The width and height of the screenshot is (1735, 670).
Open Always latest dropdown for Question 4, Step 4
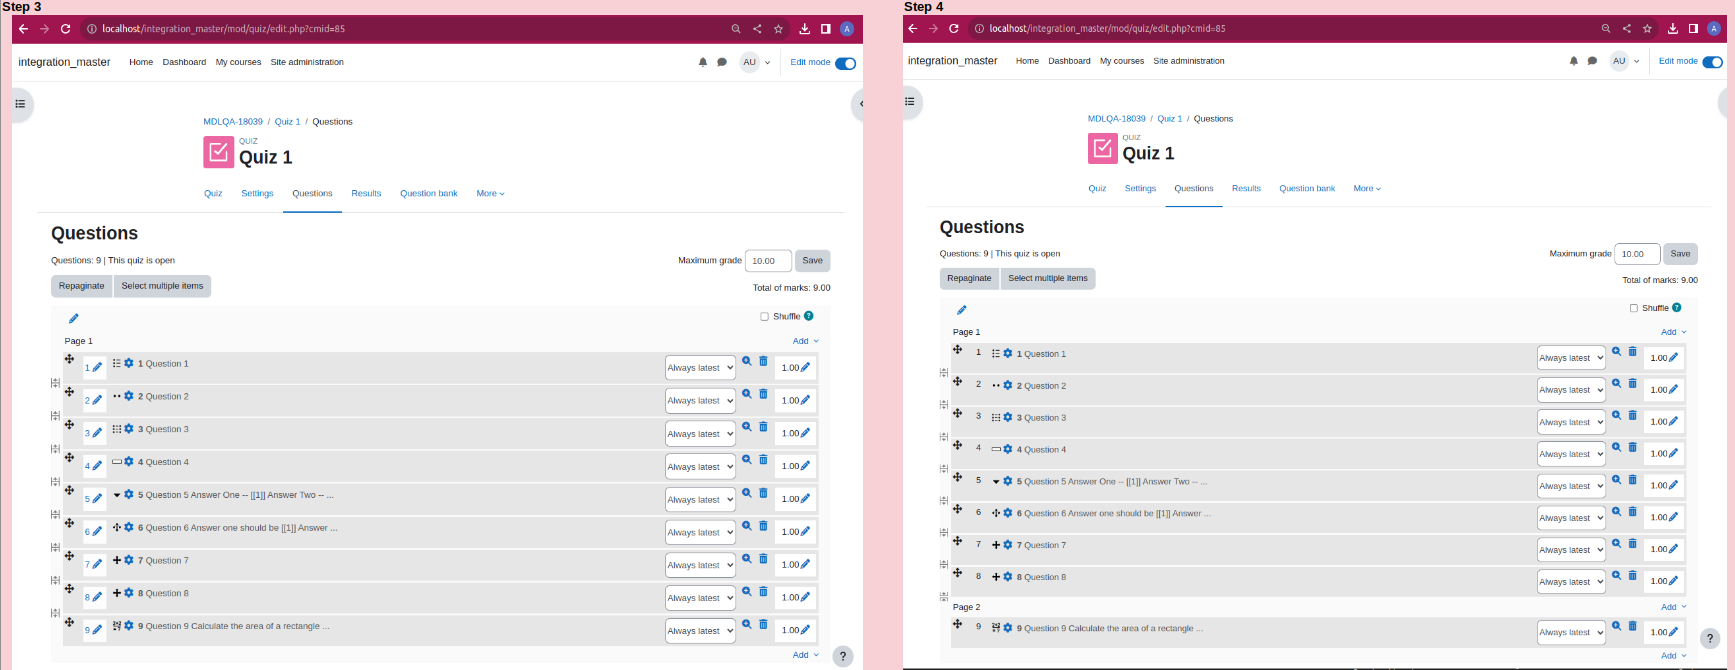[x=1571, y=454]
